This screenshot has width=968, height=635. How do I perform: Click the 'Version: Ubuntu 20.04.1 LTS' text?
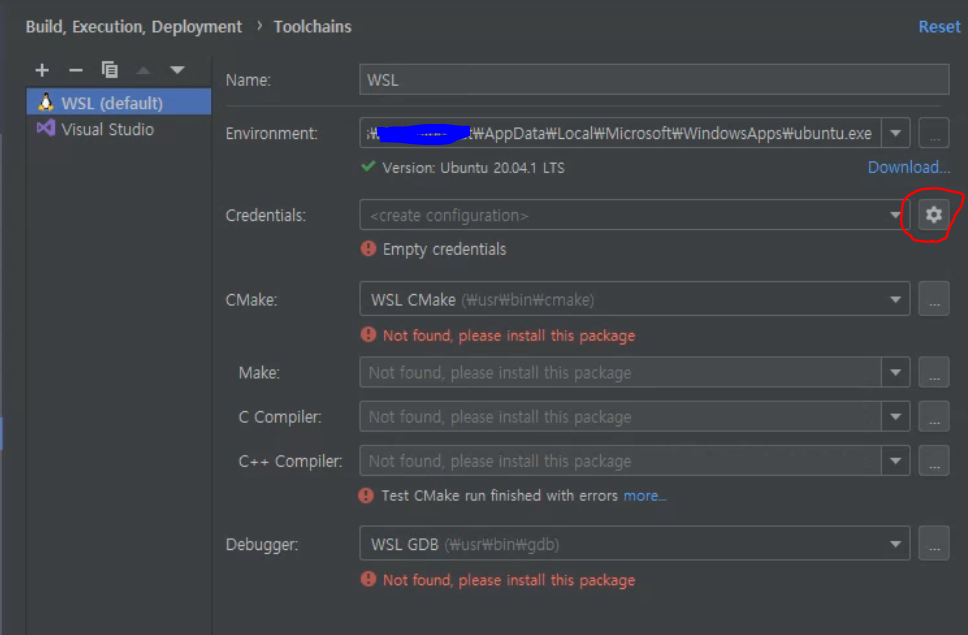[x=473, y=168]
